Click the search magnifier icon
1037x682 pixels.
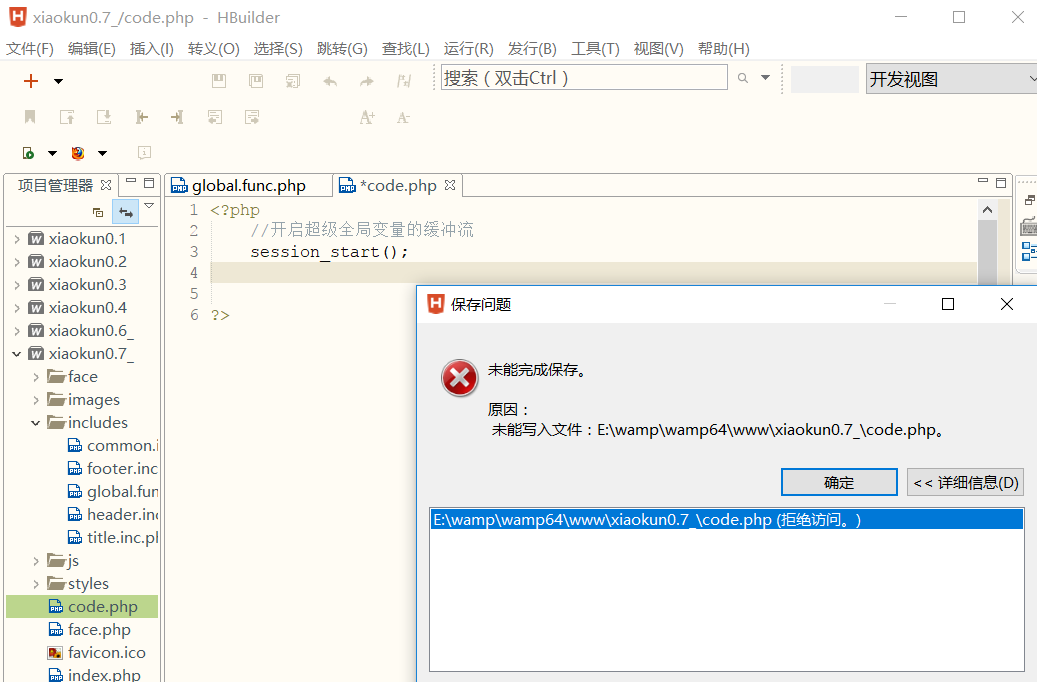[x=743, y=78]
